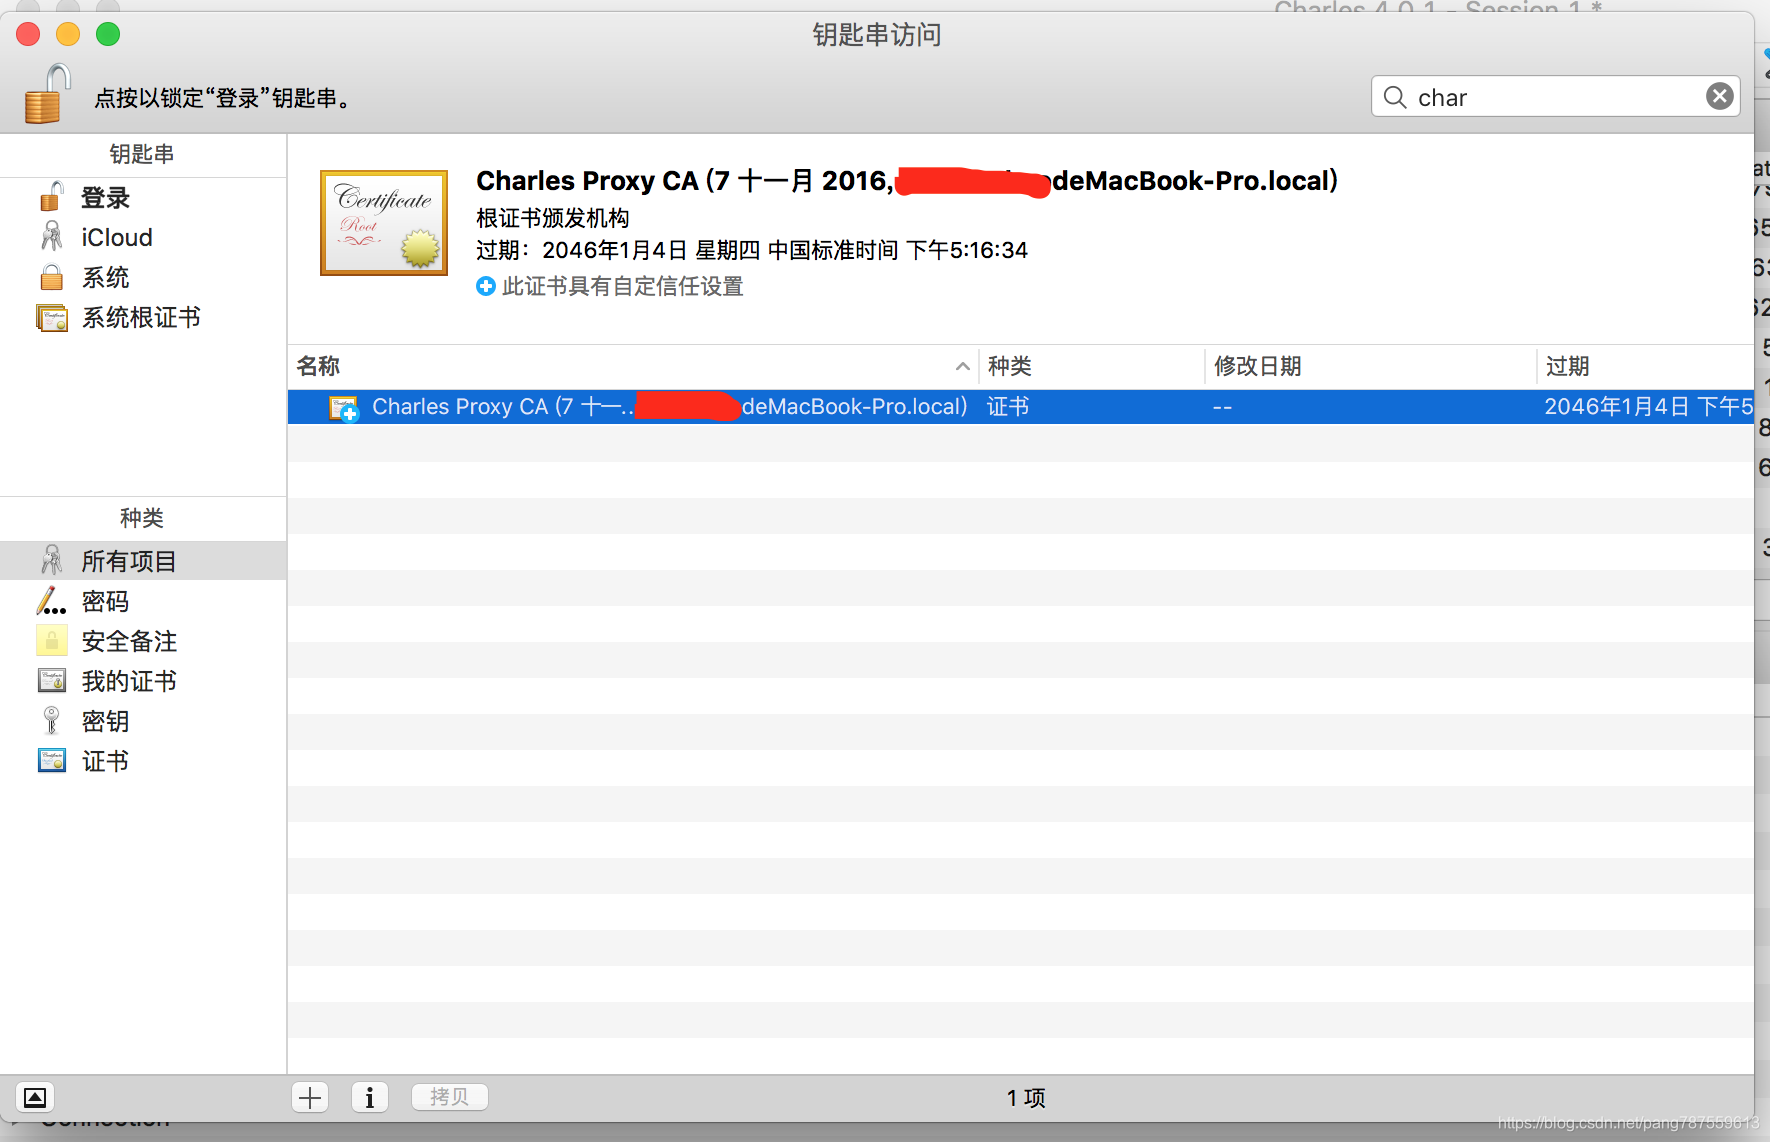Select the iCloud keychain
Screen dimensions: 1770x1142
click(143, 238)
